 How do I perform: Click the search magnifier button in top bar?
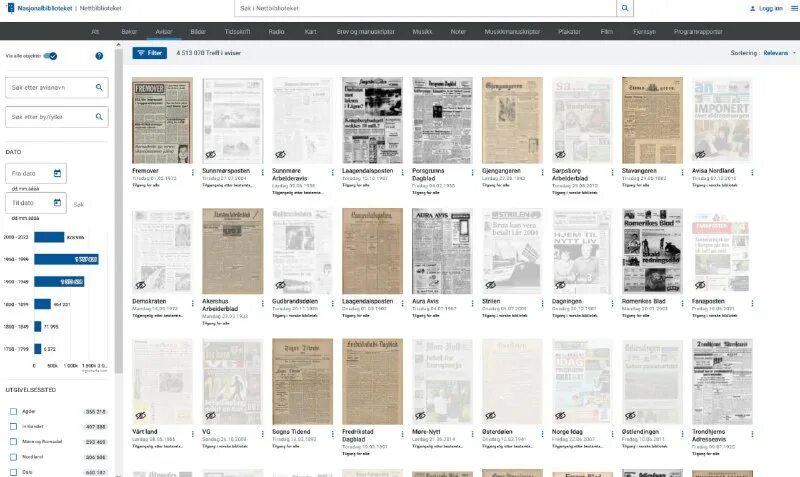[624, 8]
